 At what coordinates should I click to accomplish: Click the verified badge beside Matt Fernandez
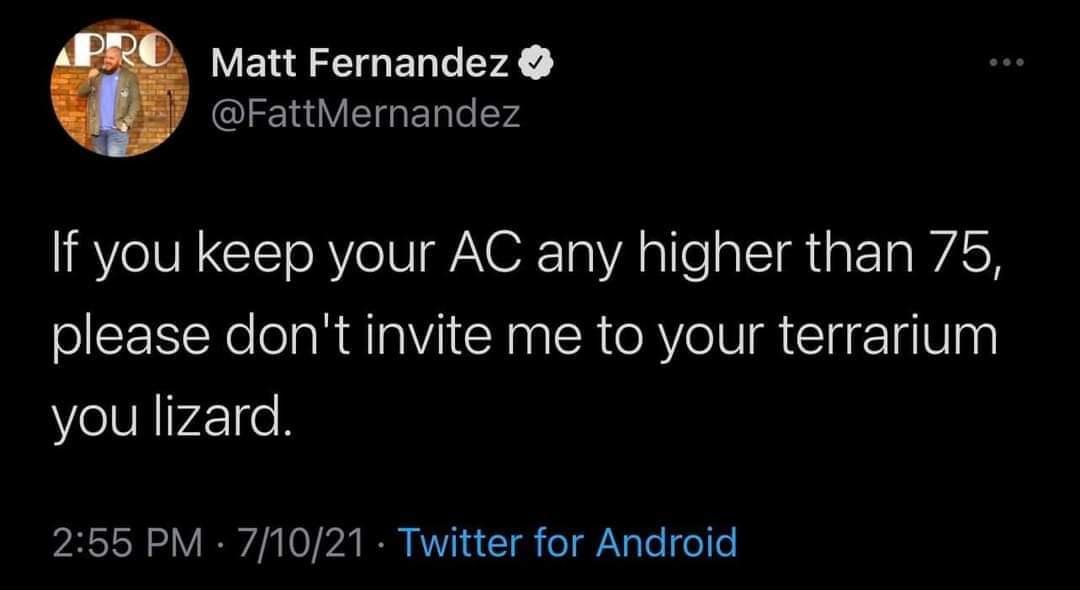(x=537, y=65)
